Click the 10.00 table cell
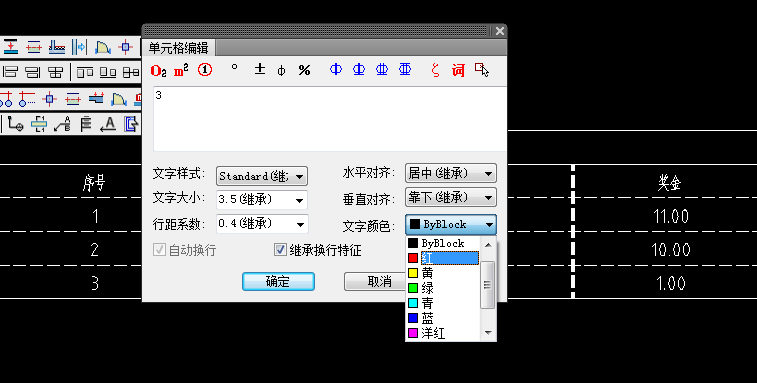The image size is (757, 383). pos(670,250)
